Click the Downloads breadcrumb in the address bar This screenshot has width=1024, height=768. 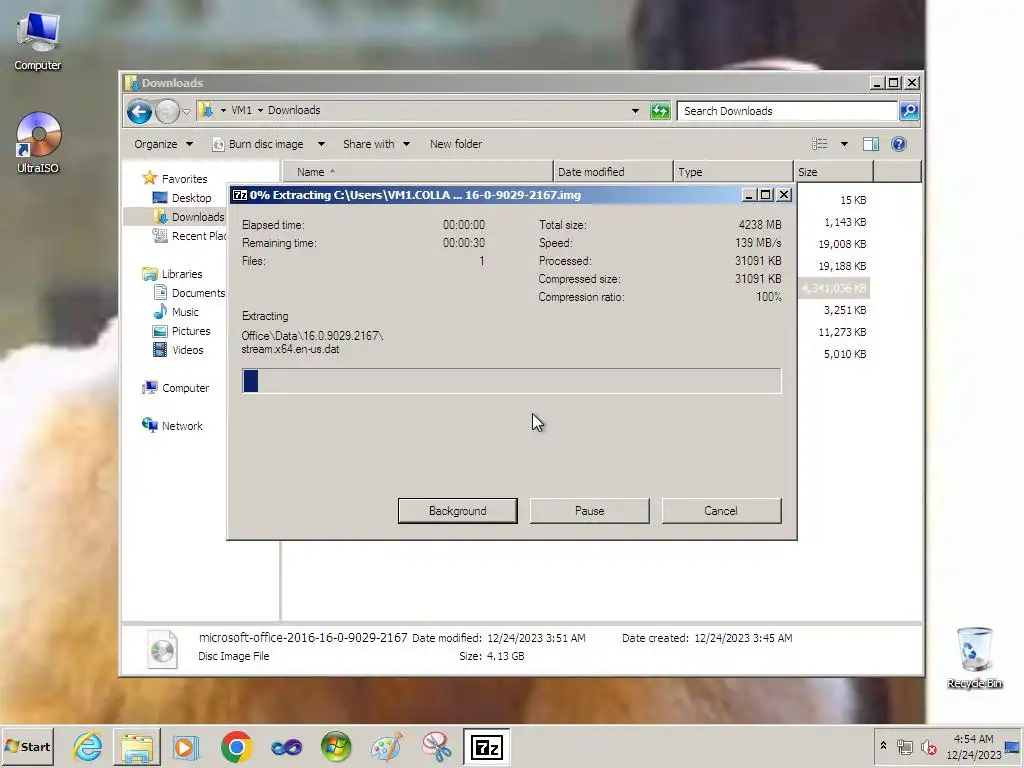point(294,110)
